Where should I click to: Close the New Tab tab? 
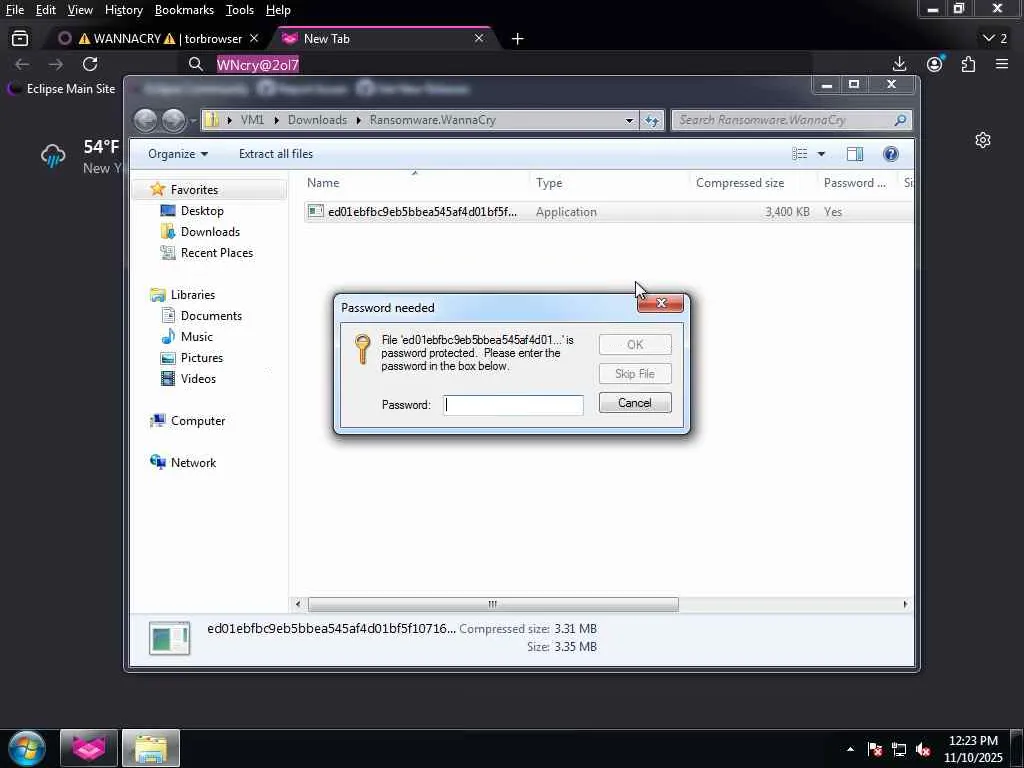pos(479,39)
